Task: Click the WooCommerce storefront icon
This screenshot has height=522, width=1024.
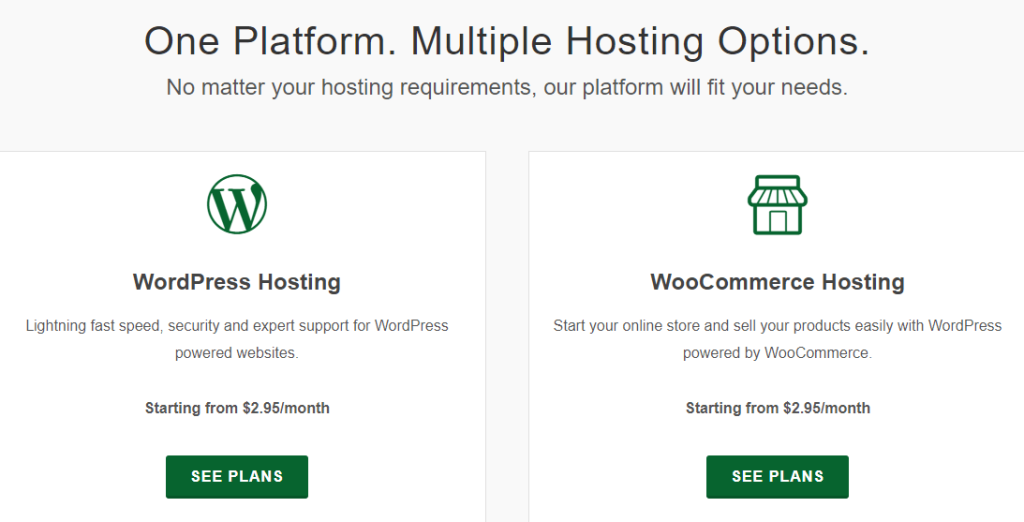Action: (x=777, y=205)
